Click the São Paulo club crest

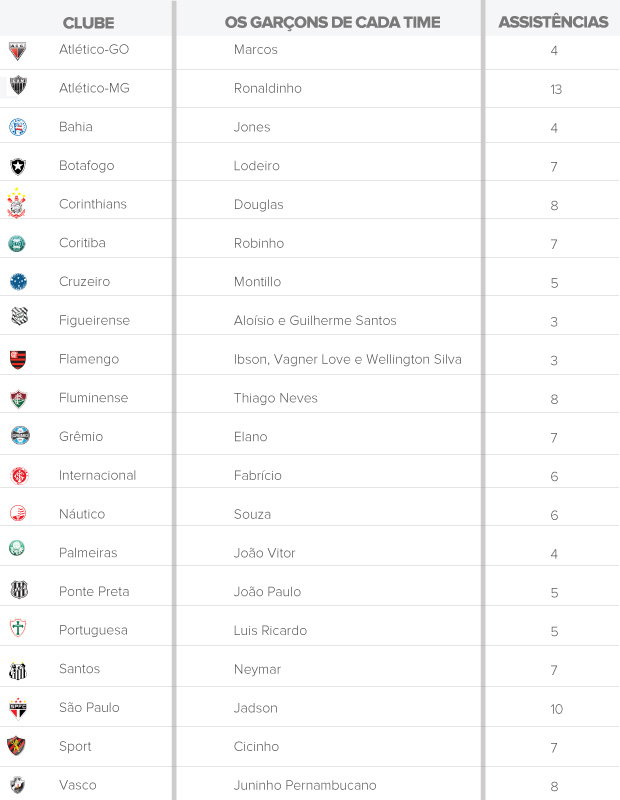[18, 708]
